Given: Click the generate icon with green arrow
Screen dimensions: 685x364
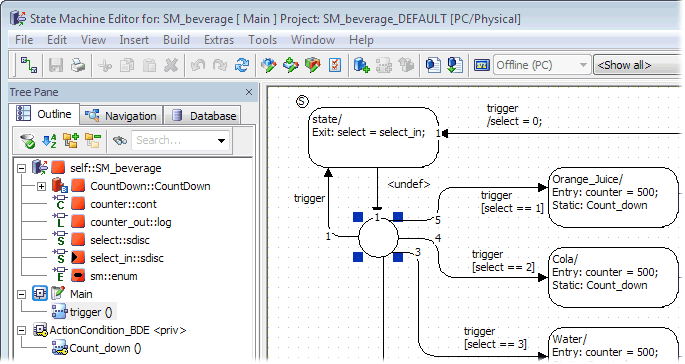Looking at the screenshot, I should (291, 66).
